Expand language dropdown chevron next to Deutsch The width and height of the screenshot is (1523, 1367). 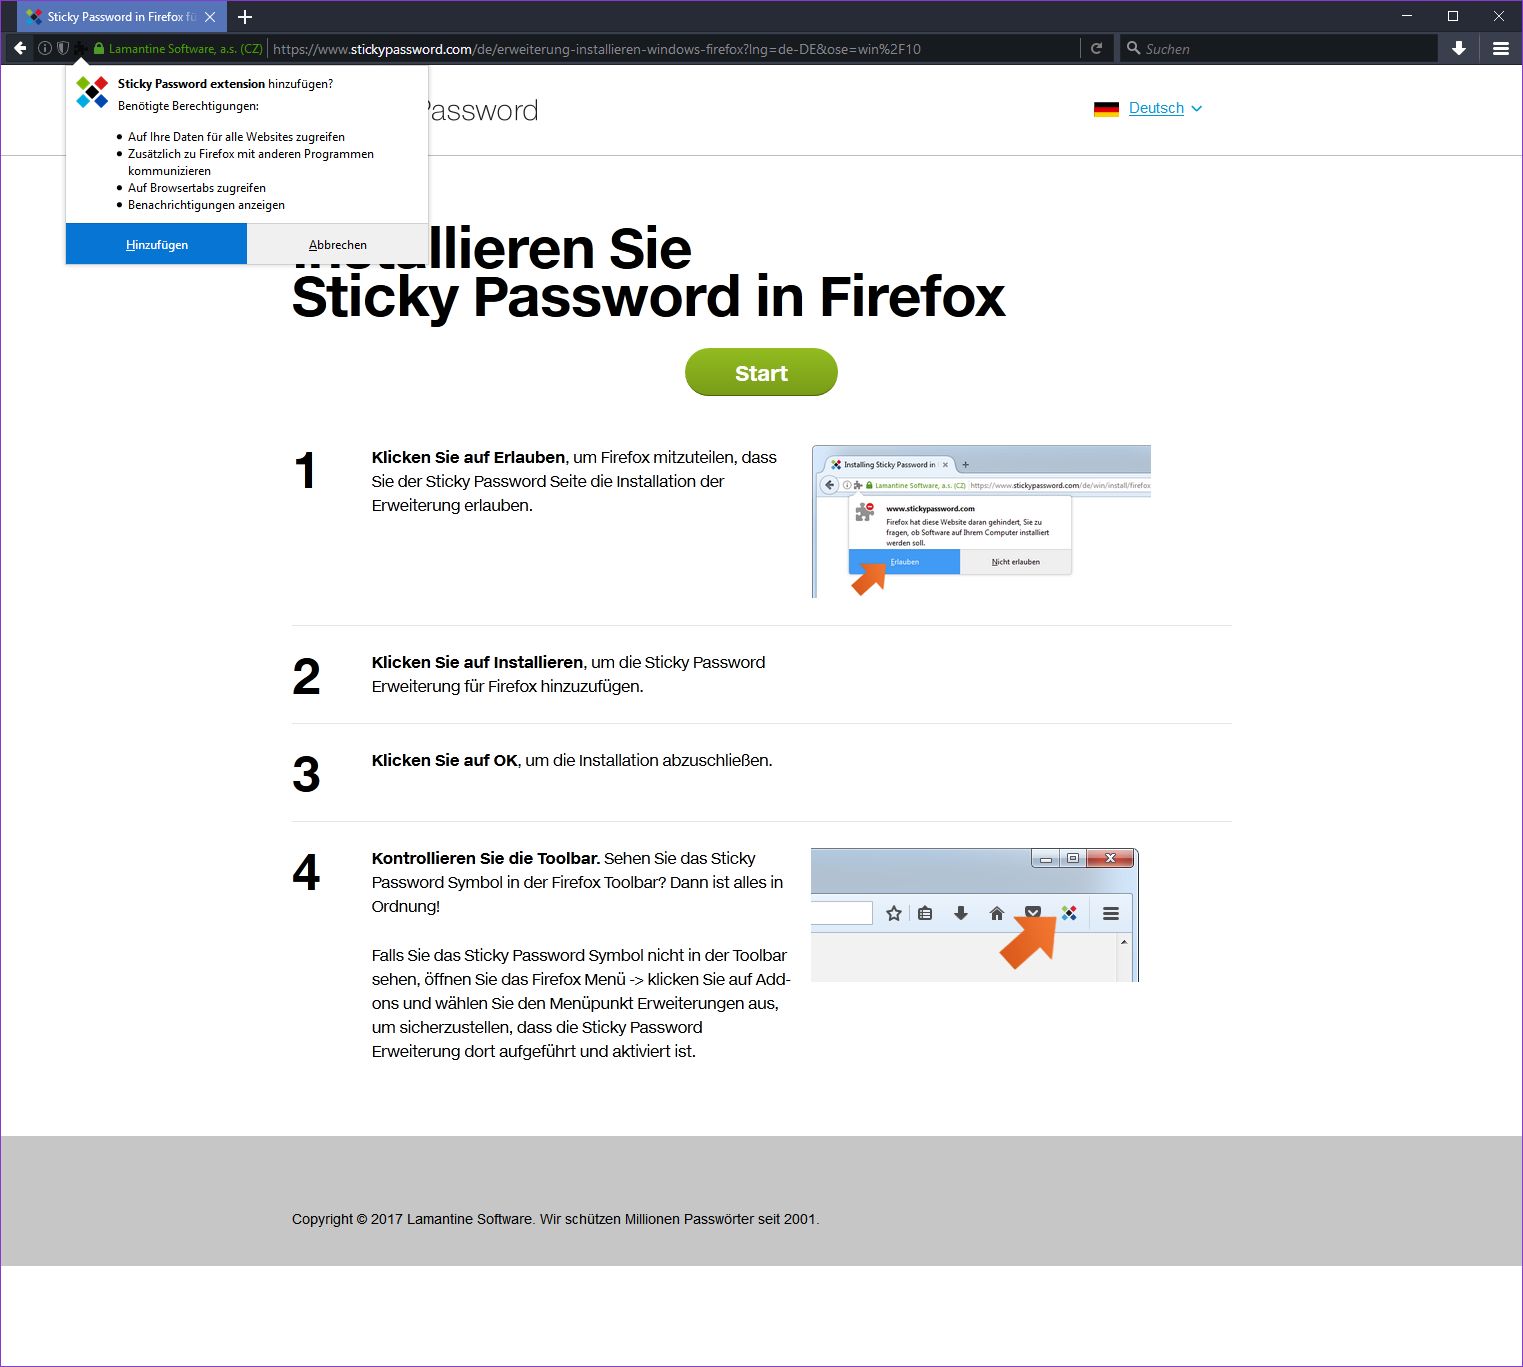1197,108
